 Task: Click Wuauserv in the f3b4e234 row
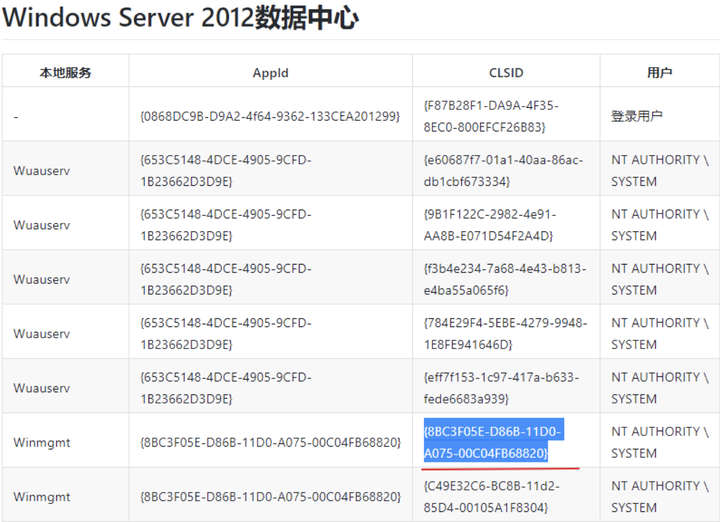coord(42,279)
